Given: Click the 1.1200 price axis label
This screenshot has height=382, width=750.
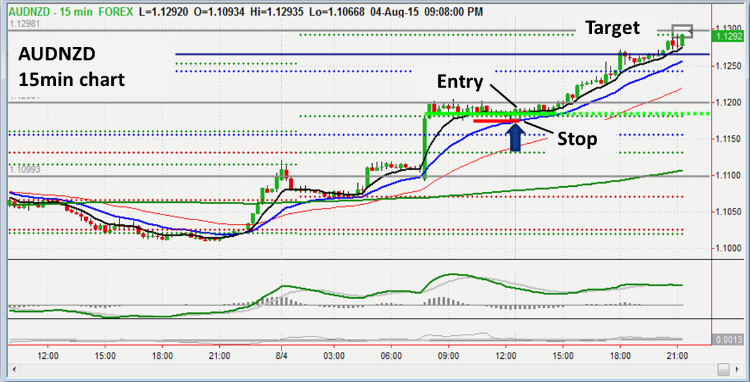Looking at the screenshot, I should point(728,103).
